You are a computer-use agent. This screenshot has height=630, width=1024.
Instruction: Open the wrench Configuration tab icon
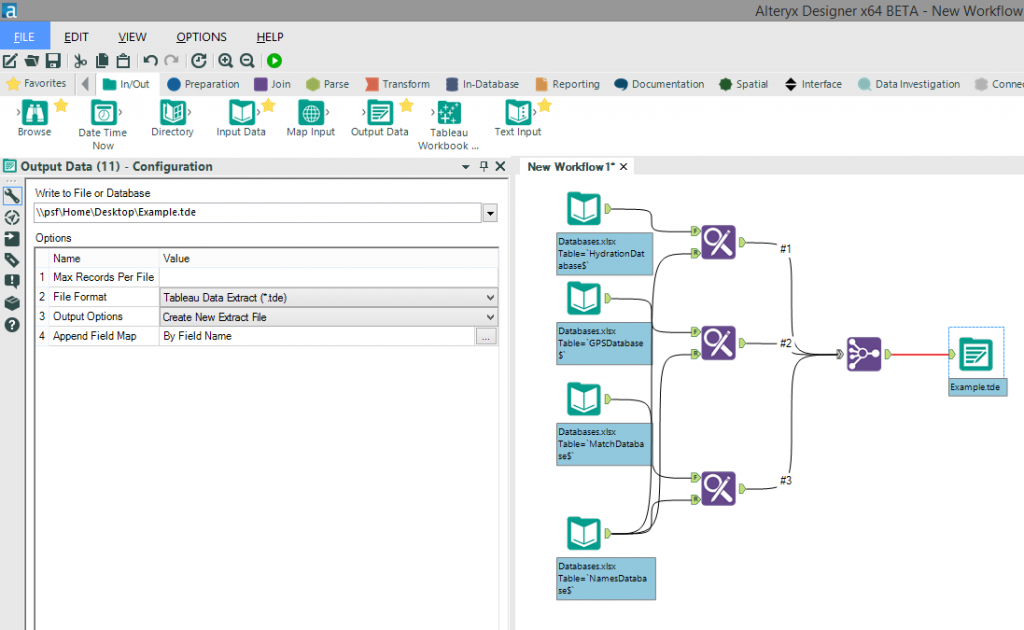[x=12, y=196]
